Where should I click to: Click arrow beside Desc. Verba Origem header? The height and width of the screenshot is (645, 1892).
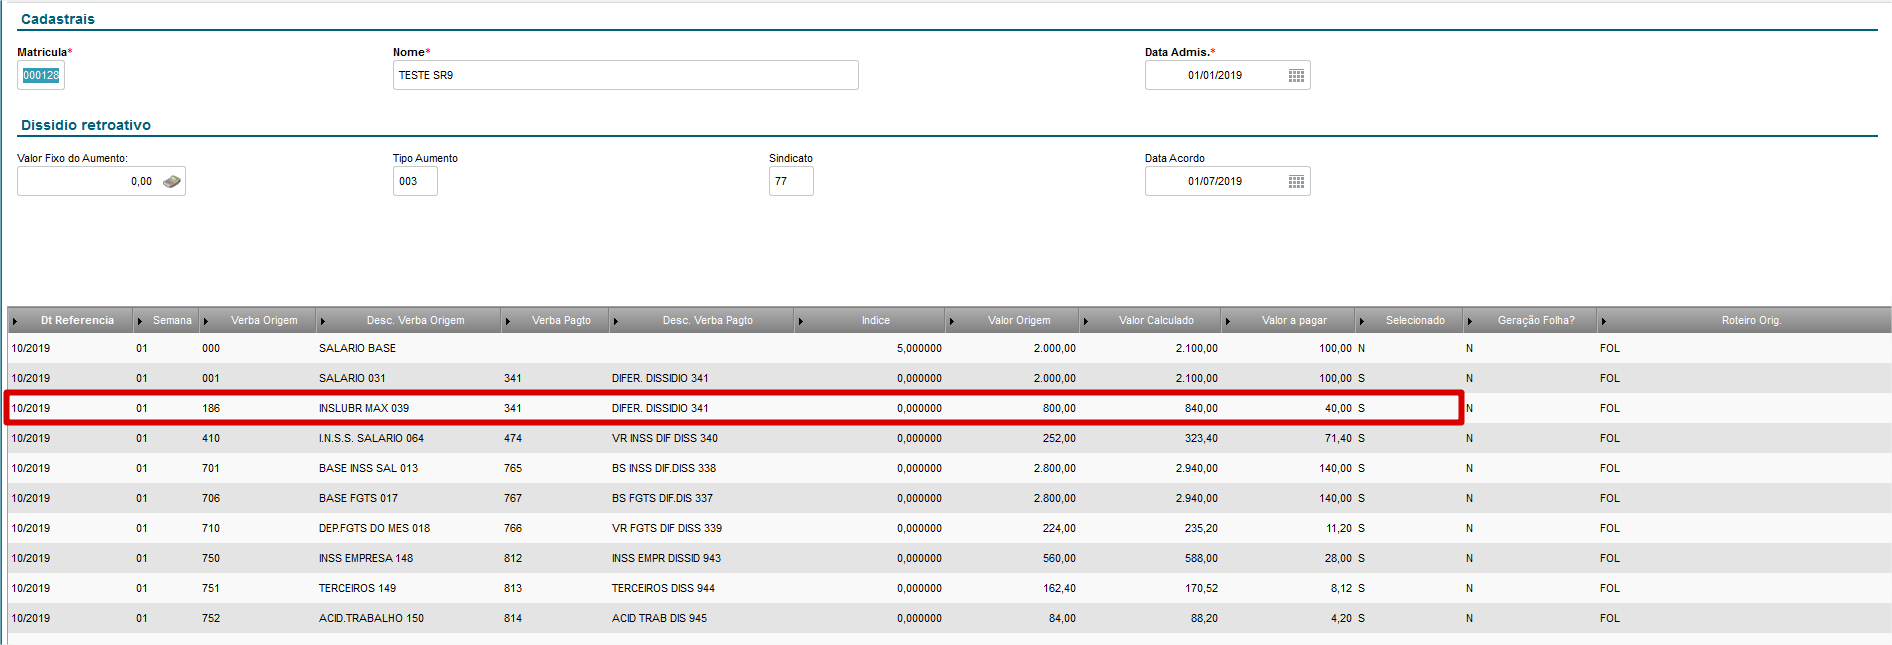[x=323, y=321]
